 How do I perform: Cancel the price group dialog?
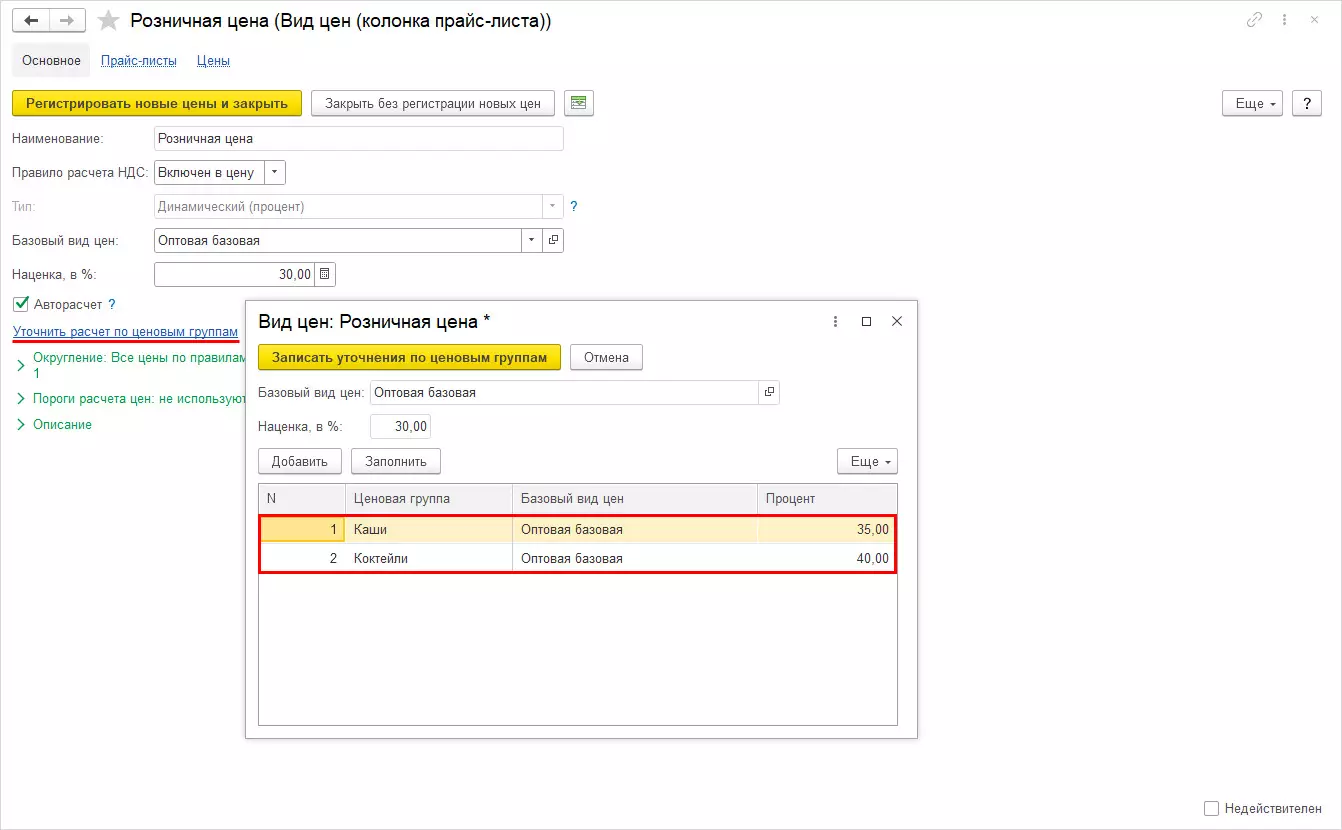606,357
